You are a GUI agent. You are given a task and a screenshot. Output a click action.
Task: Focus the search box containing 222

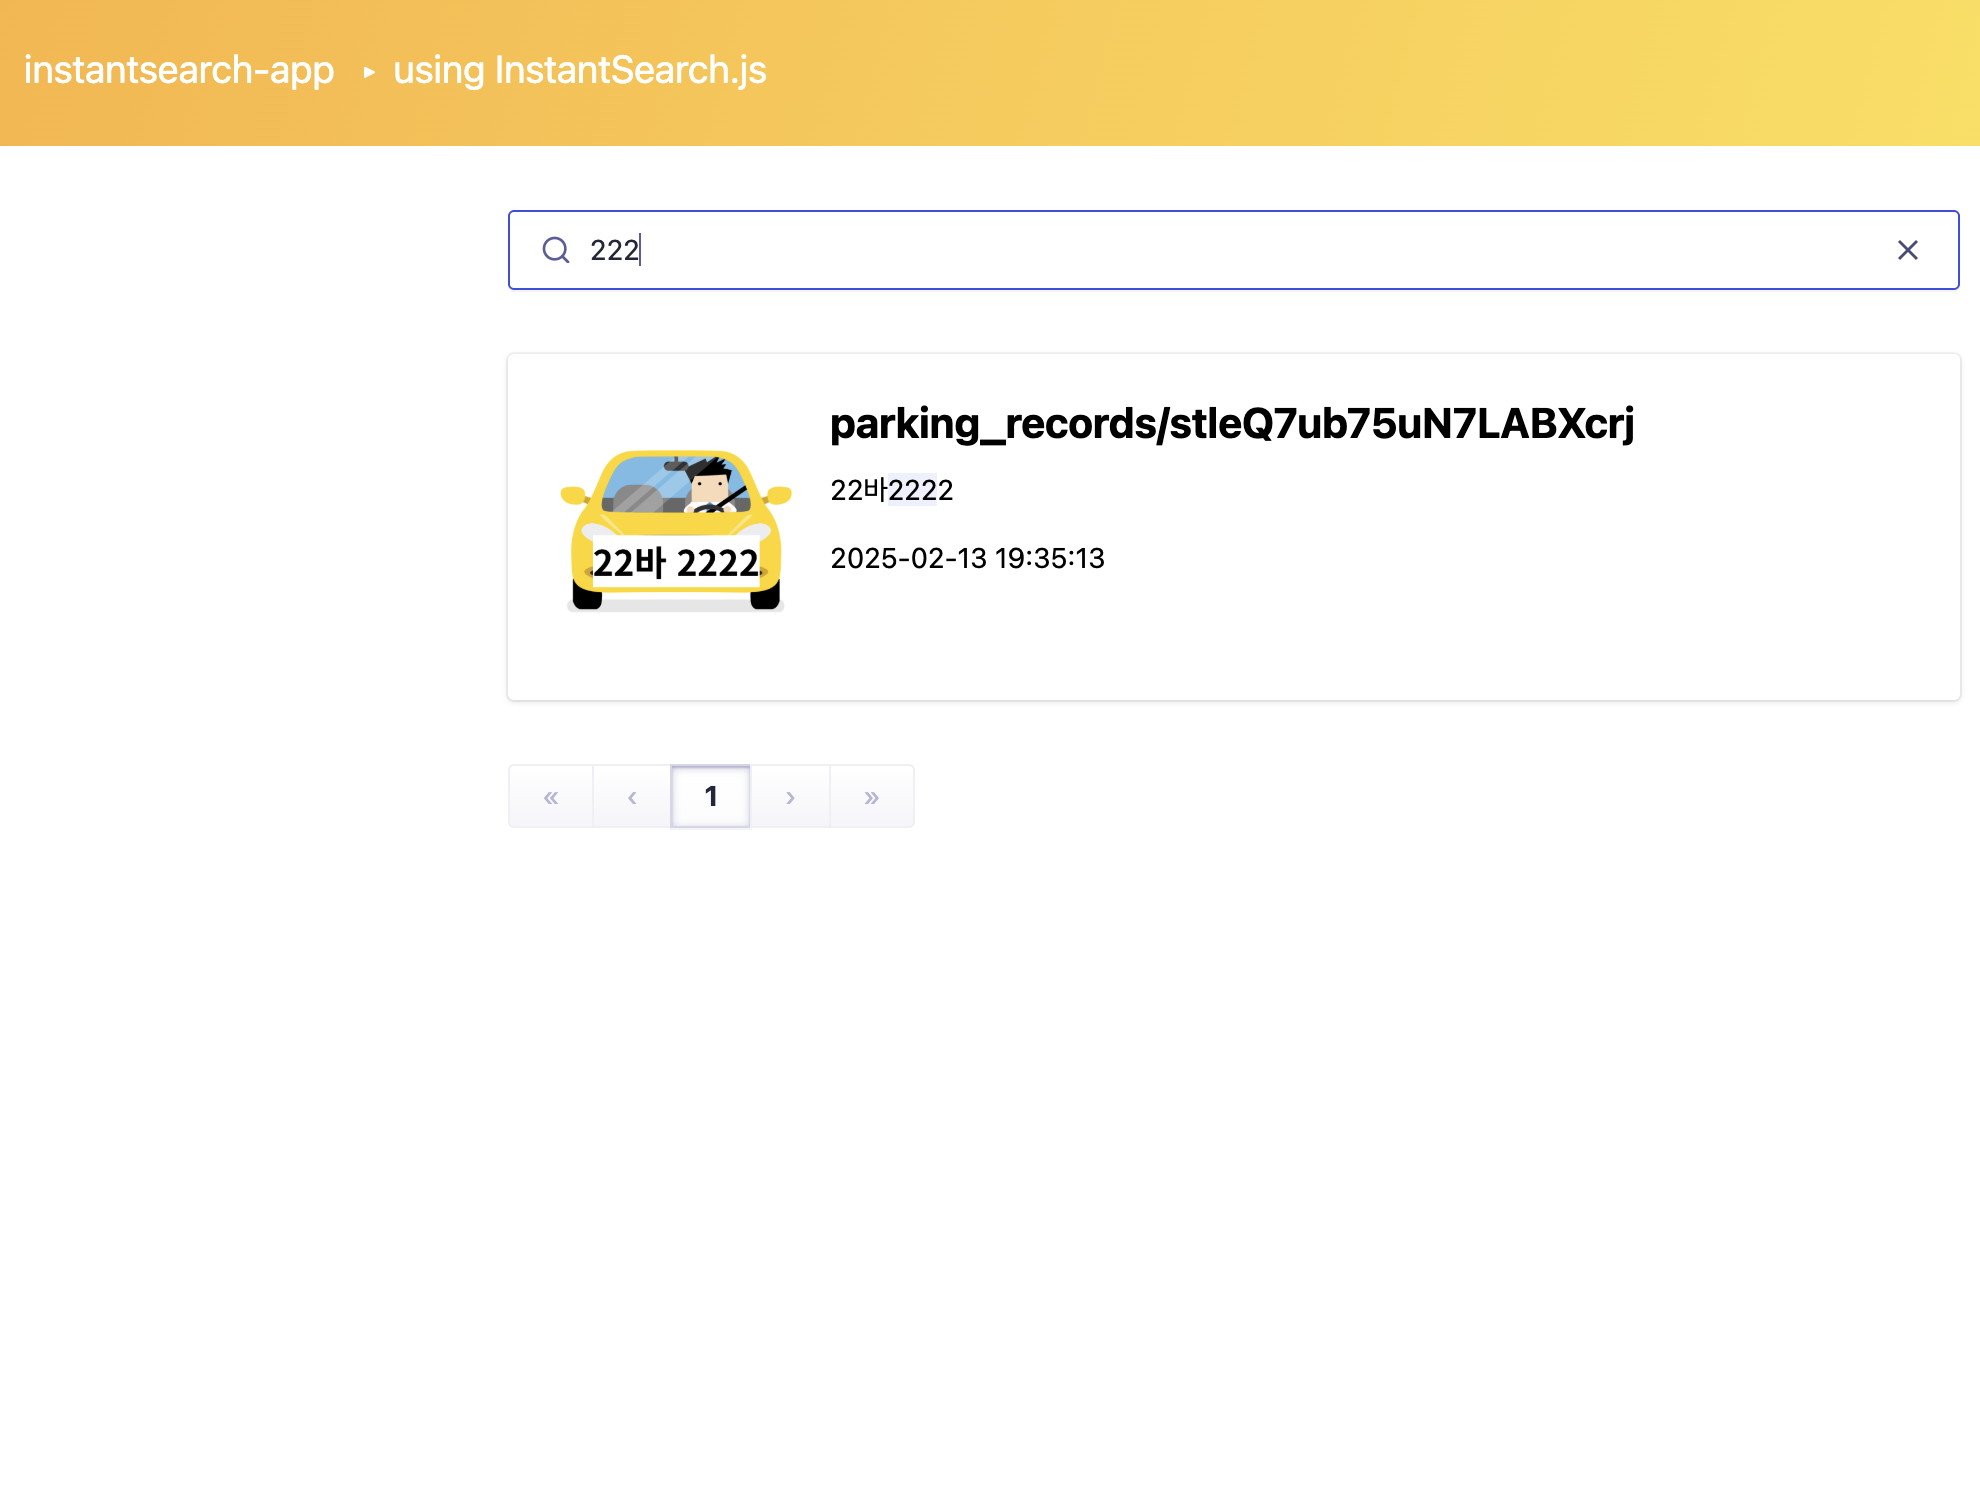[1200, 250]
